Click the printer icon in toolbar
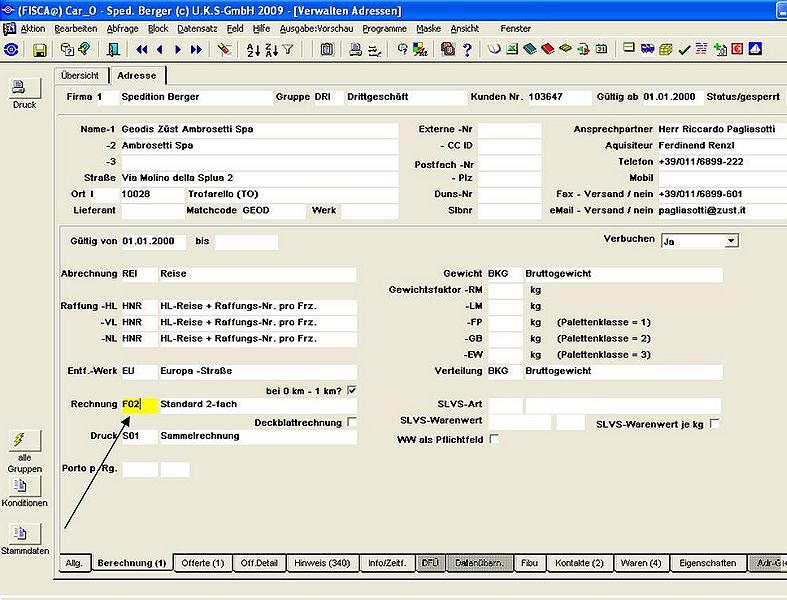787x600 pixels. click(355, 49)
